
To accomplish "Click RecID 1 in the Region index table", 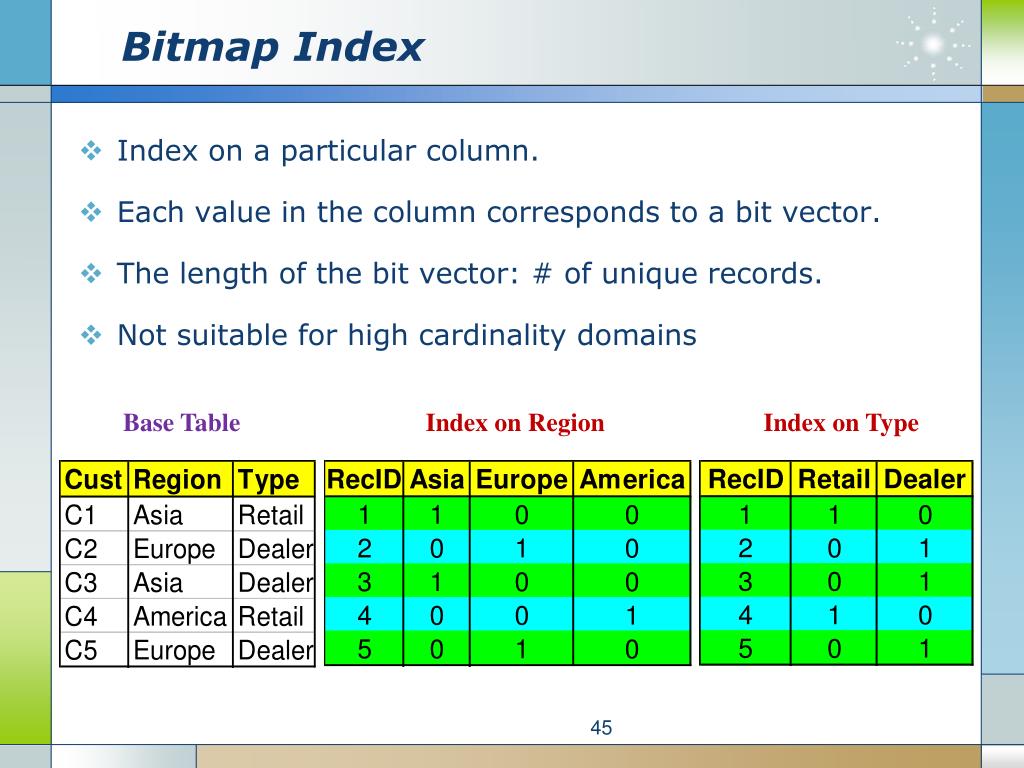I will click(x=364, y=515).
